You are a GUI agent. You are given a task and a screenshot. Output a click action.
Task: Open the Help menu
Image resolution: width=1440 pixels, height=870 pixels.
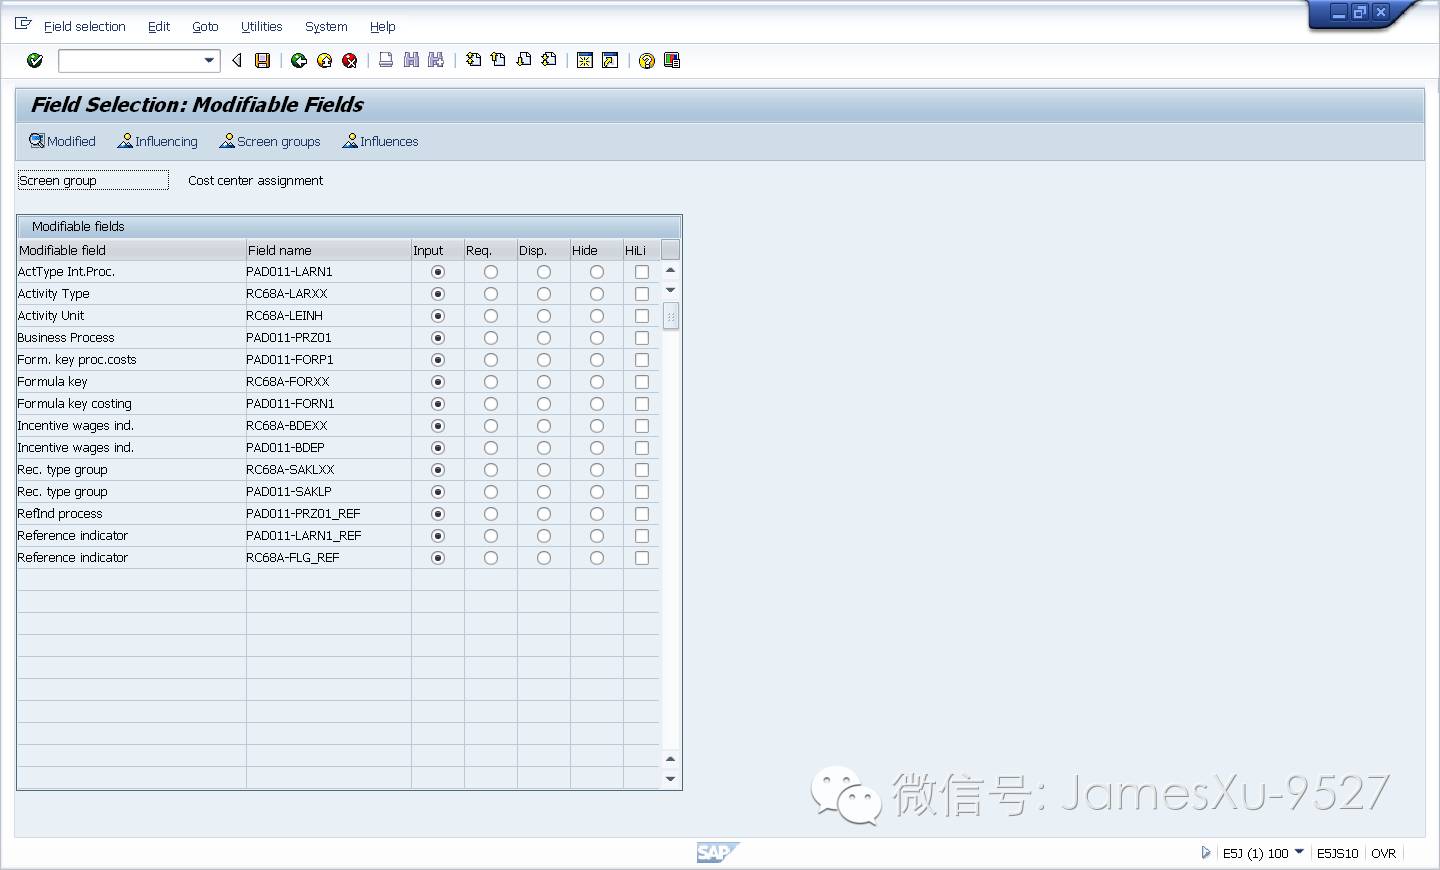(x=382, y=27)
